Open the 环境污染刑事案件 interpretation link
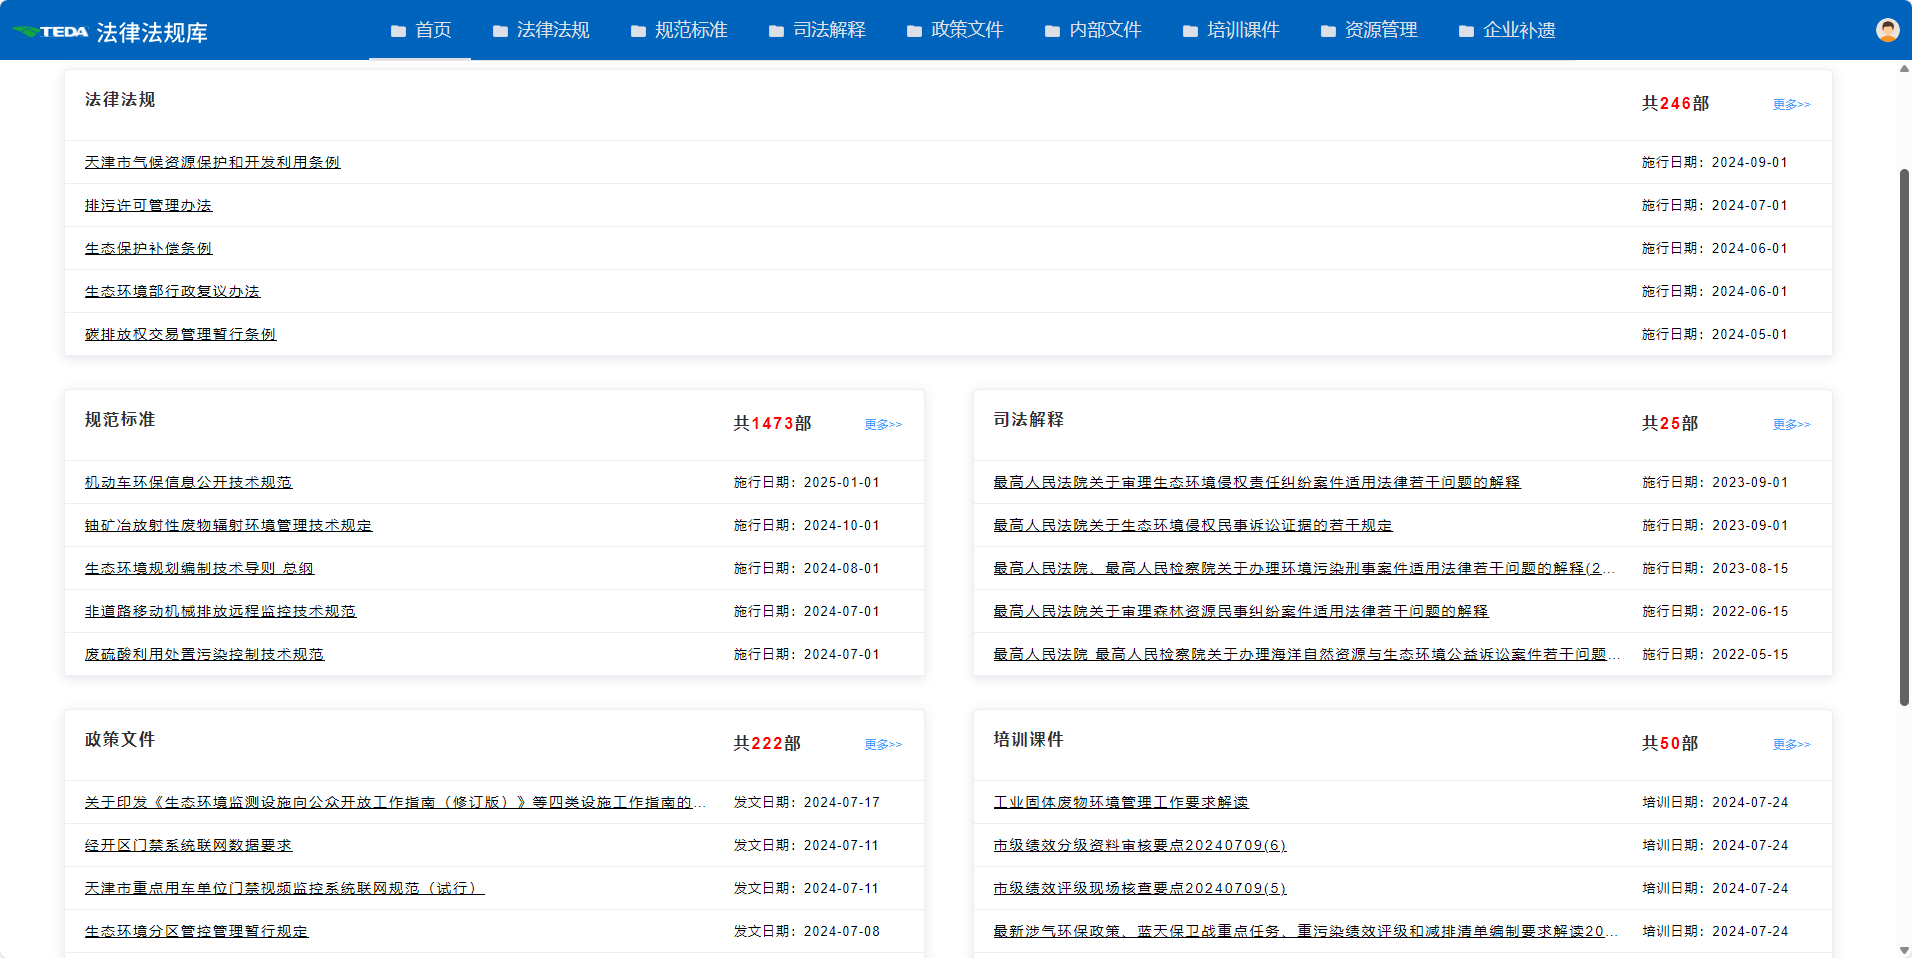The width and height of the screenshot is (1912, 958). [1304, 568]
